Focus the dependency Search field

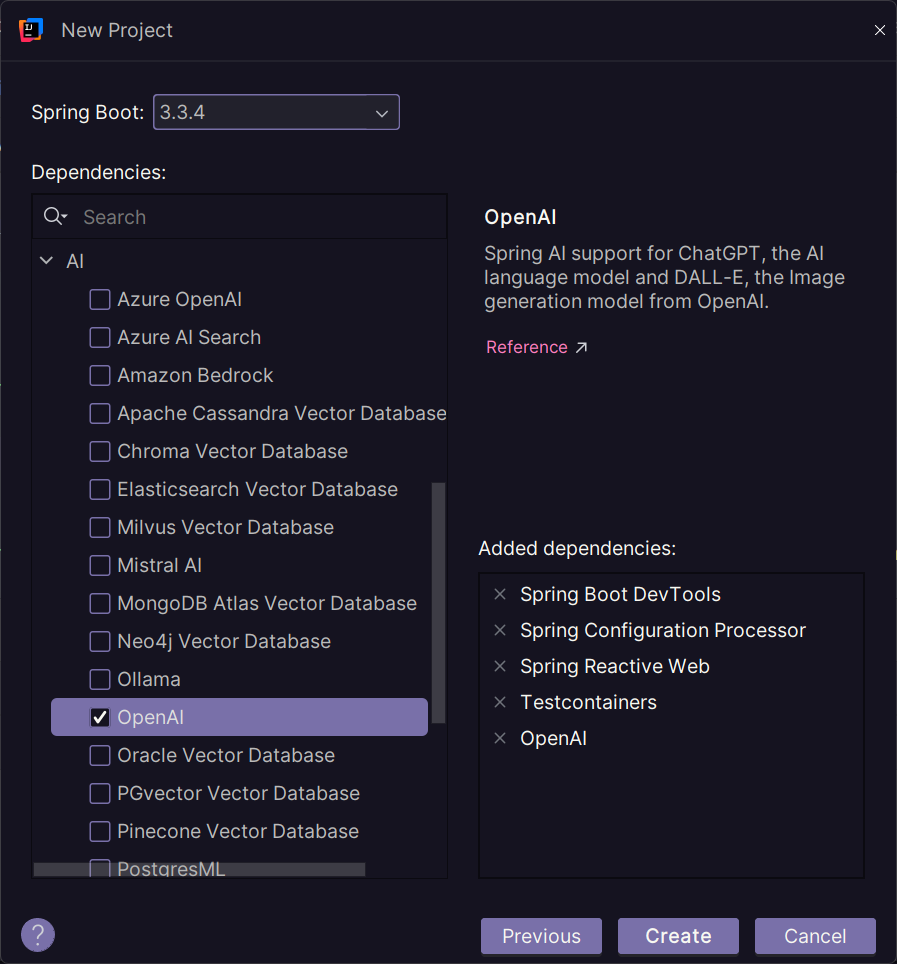(x=260, y=217)
